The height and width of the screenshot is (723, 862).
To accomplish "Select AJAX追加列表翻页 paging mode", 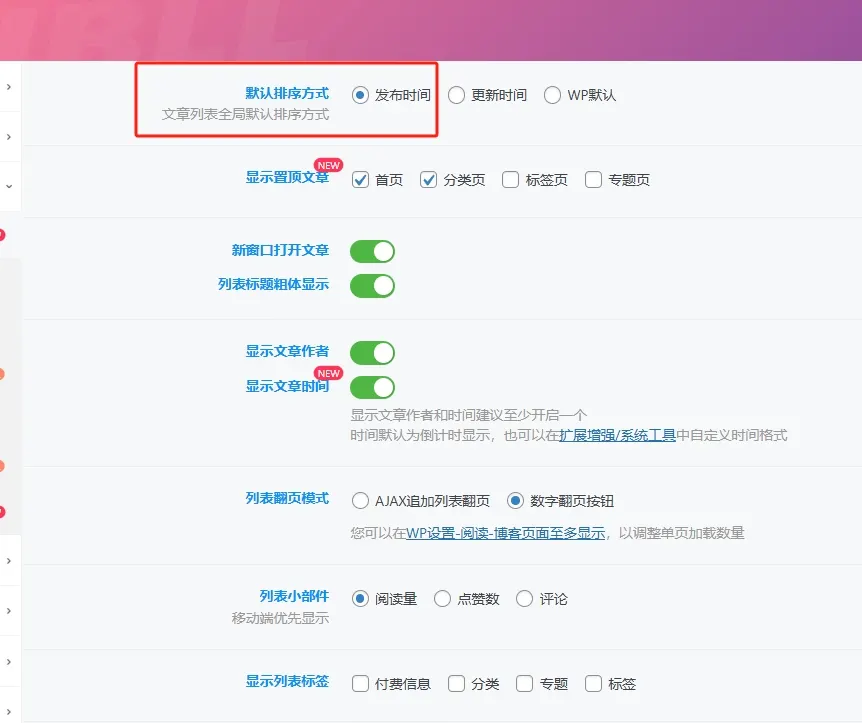I will click(x=360, y=501).
